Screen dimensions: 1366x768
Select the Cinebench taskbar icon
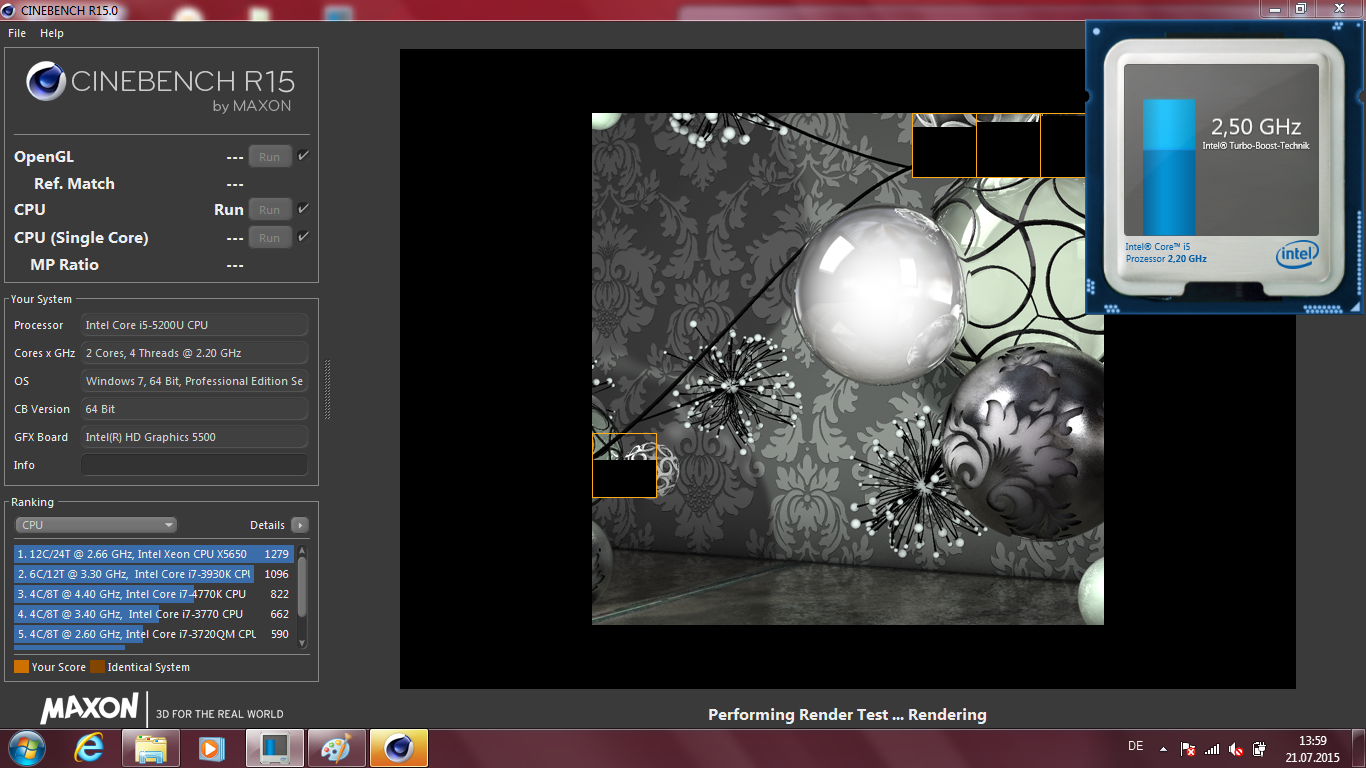coord(399,748)
